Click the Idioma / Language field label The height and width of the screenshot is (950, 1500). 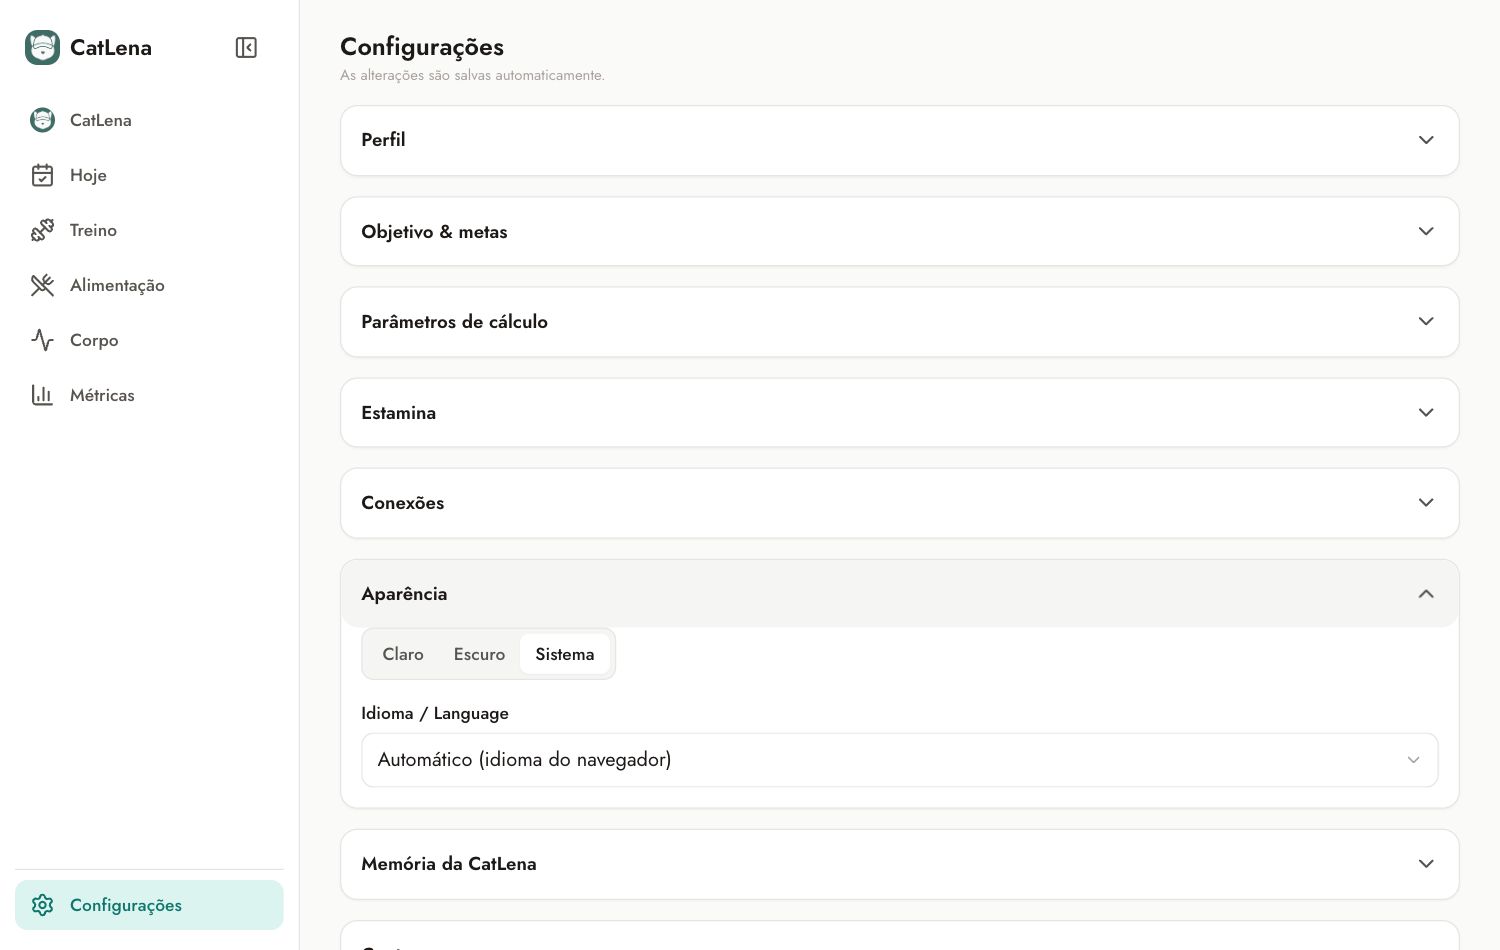click(x=435, y=713)
